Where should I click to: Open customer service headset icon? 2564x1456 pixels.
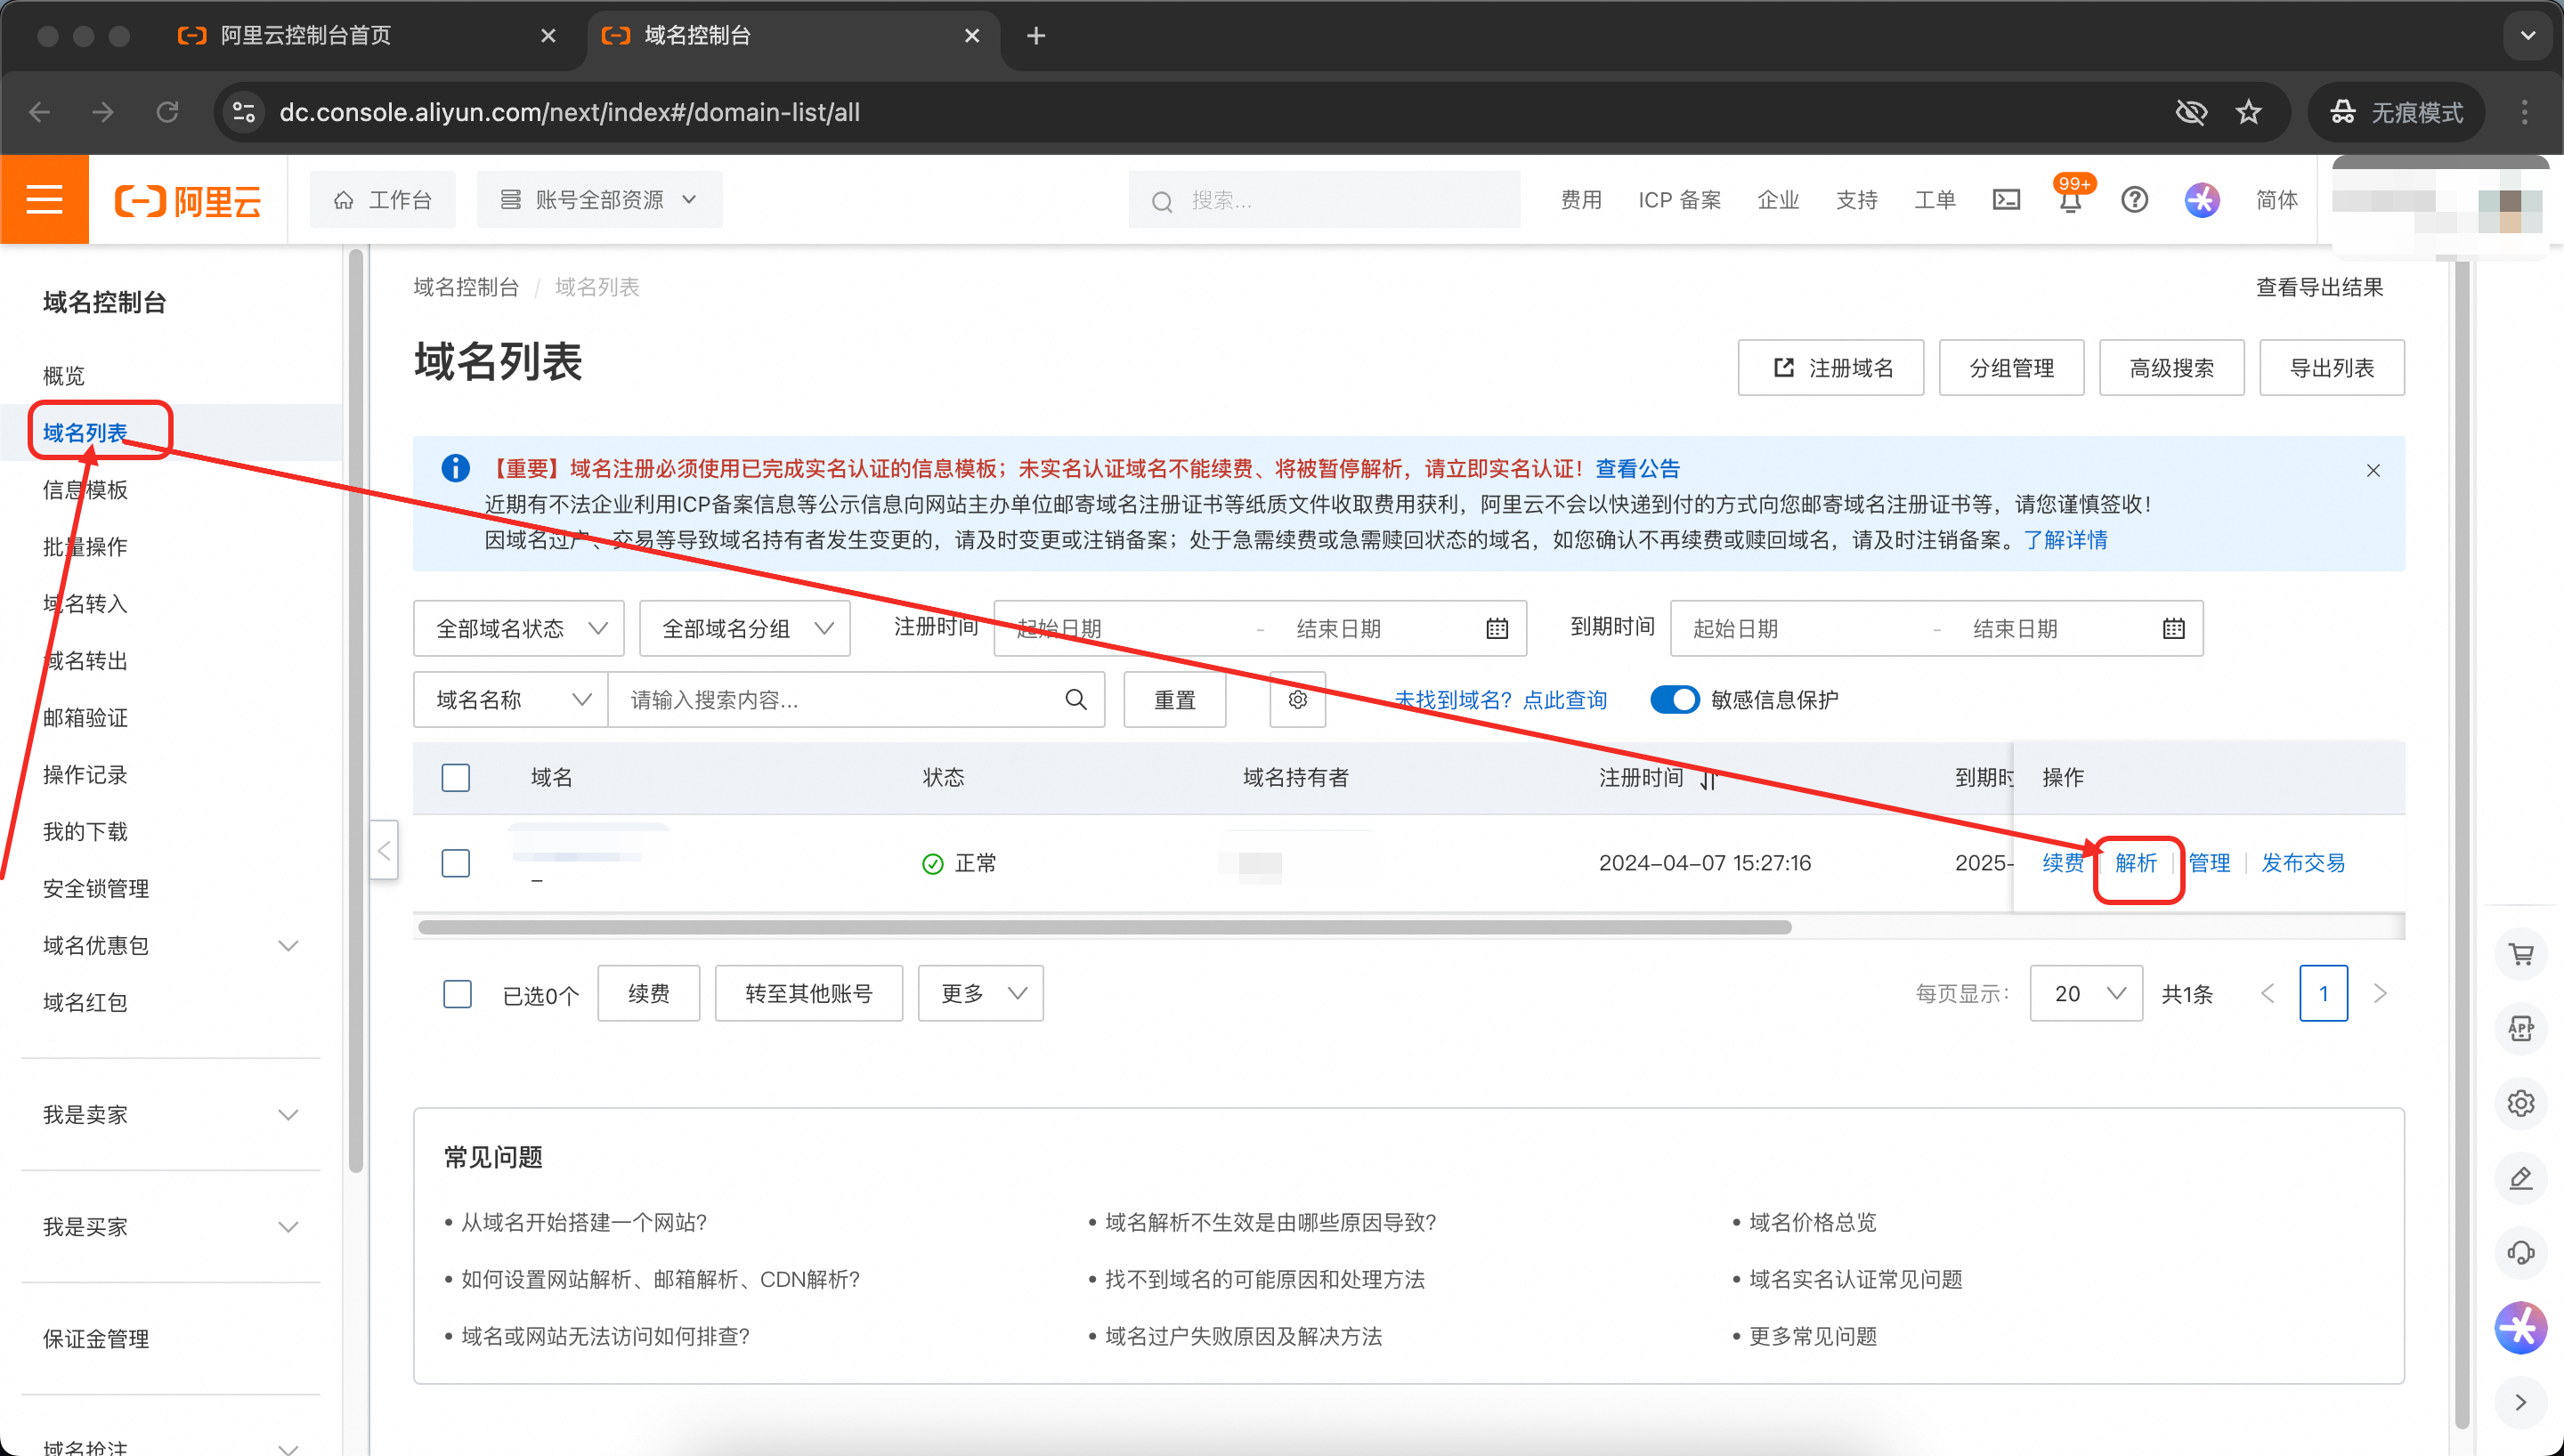click(2520, 1252)
